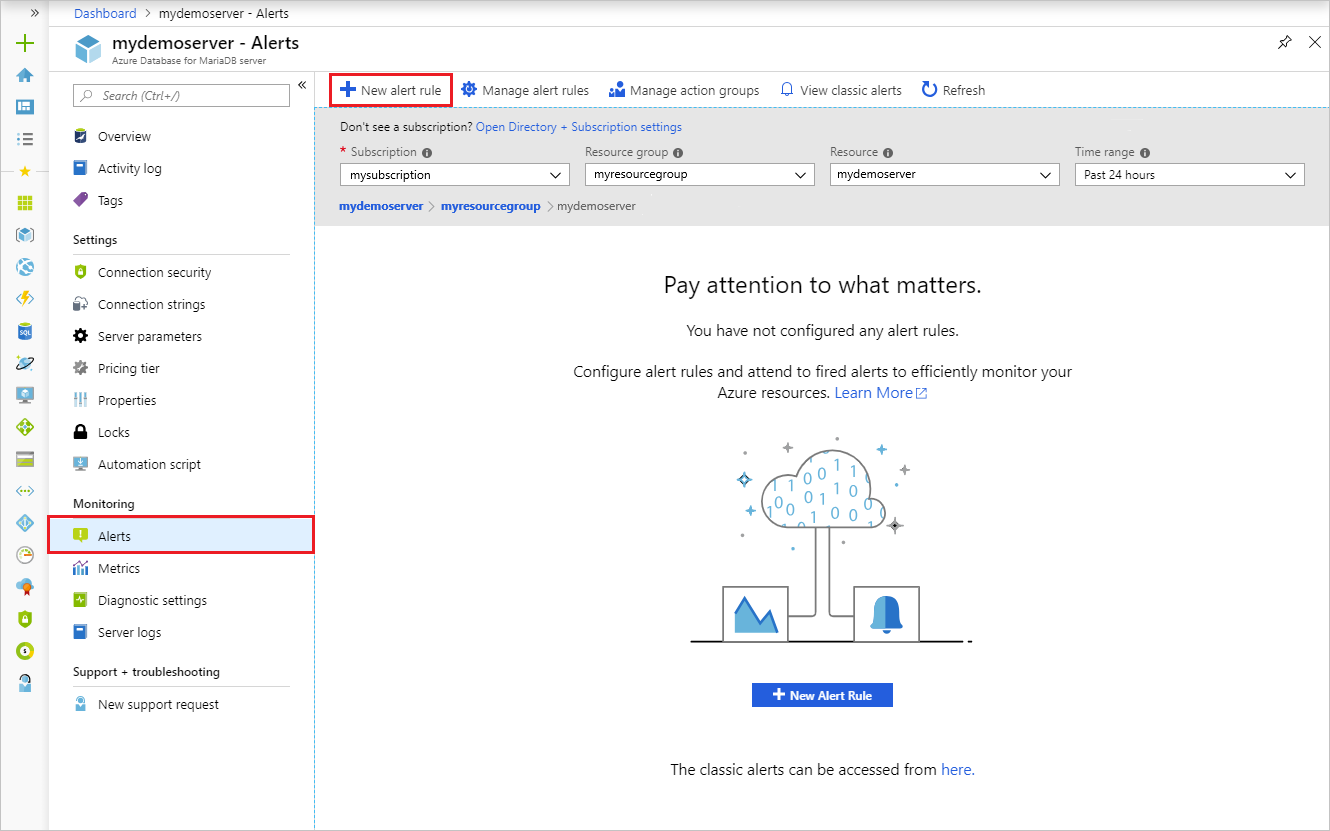1330x831 pixels.
Task: Open Azure Active Directory blue diamond icon
Action: (x=25, y=523)
